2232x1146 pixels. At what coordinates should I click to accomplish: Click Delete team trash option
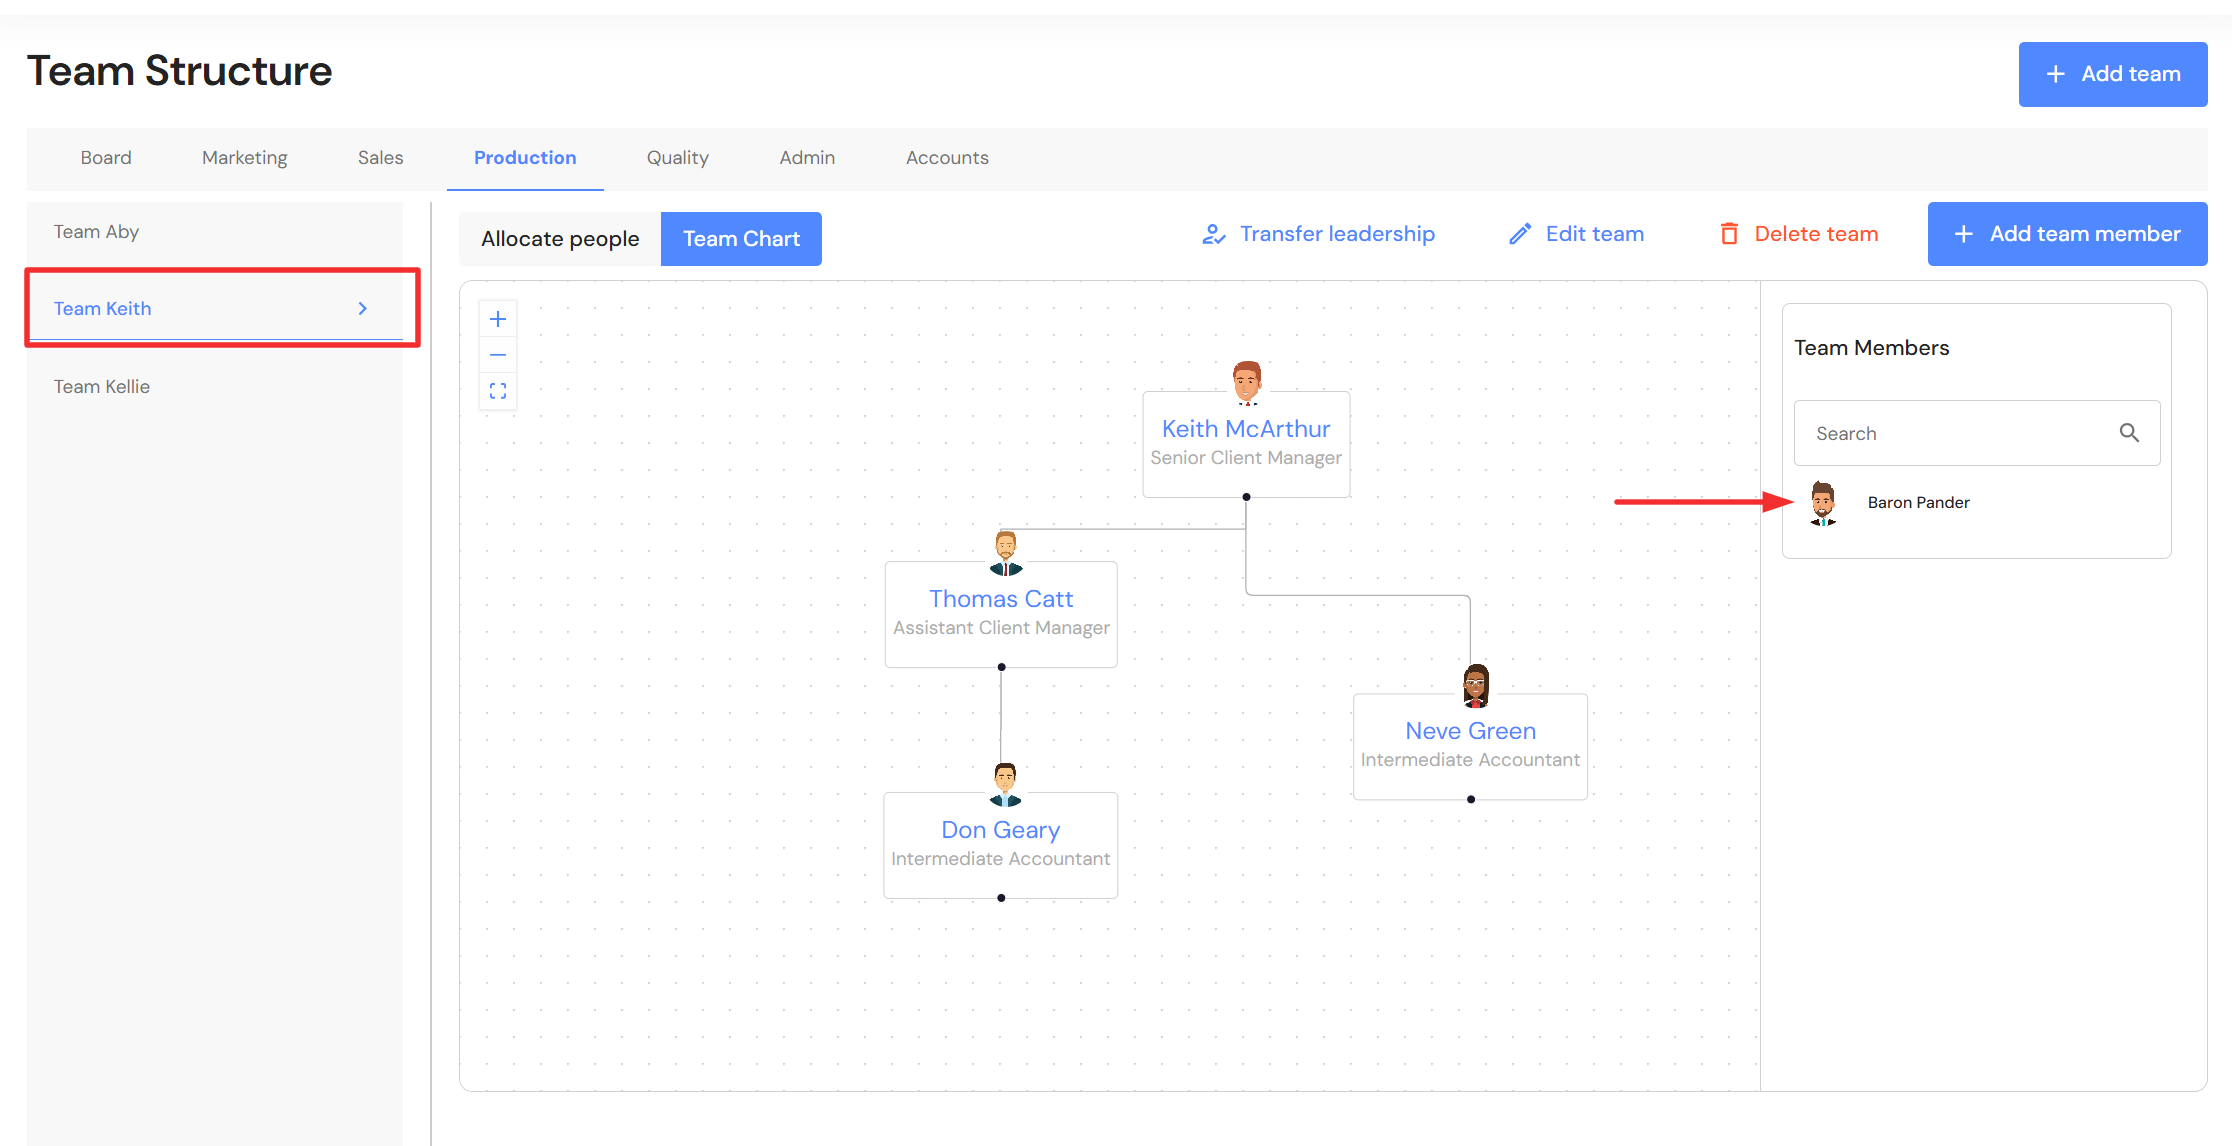(1798, 234)
